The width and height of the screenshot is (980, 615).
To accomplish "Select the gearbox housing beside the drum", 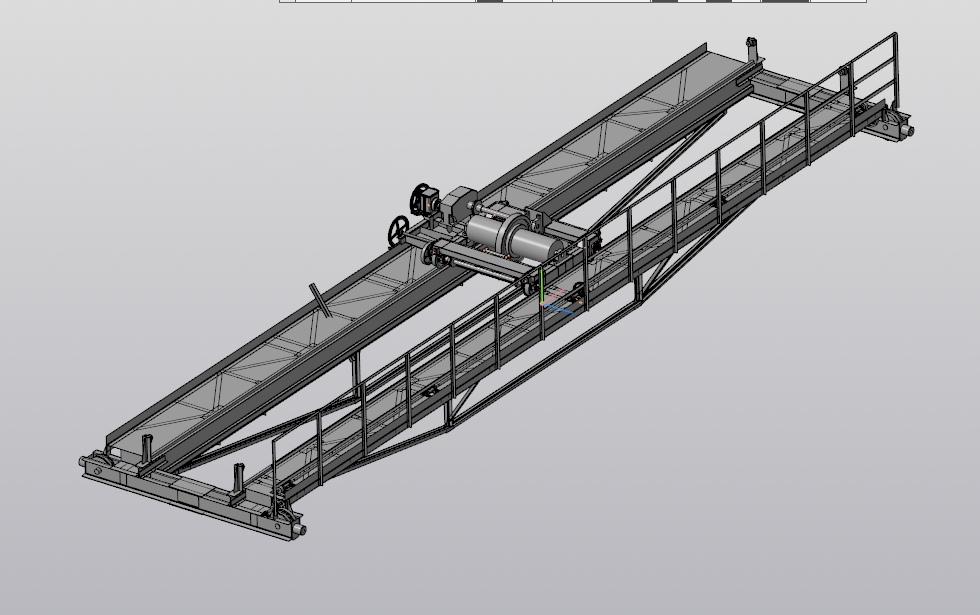I will point(459,202).
